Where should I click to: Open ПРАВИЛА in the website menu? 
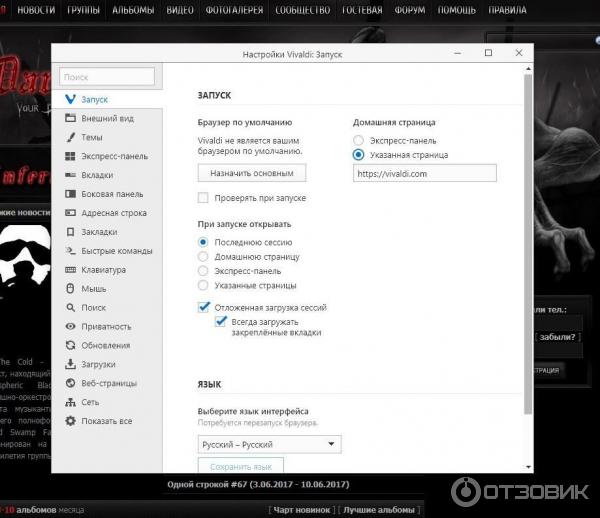coord(507,10)
